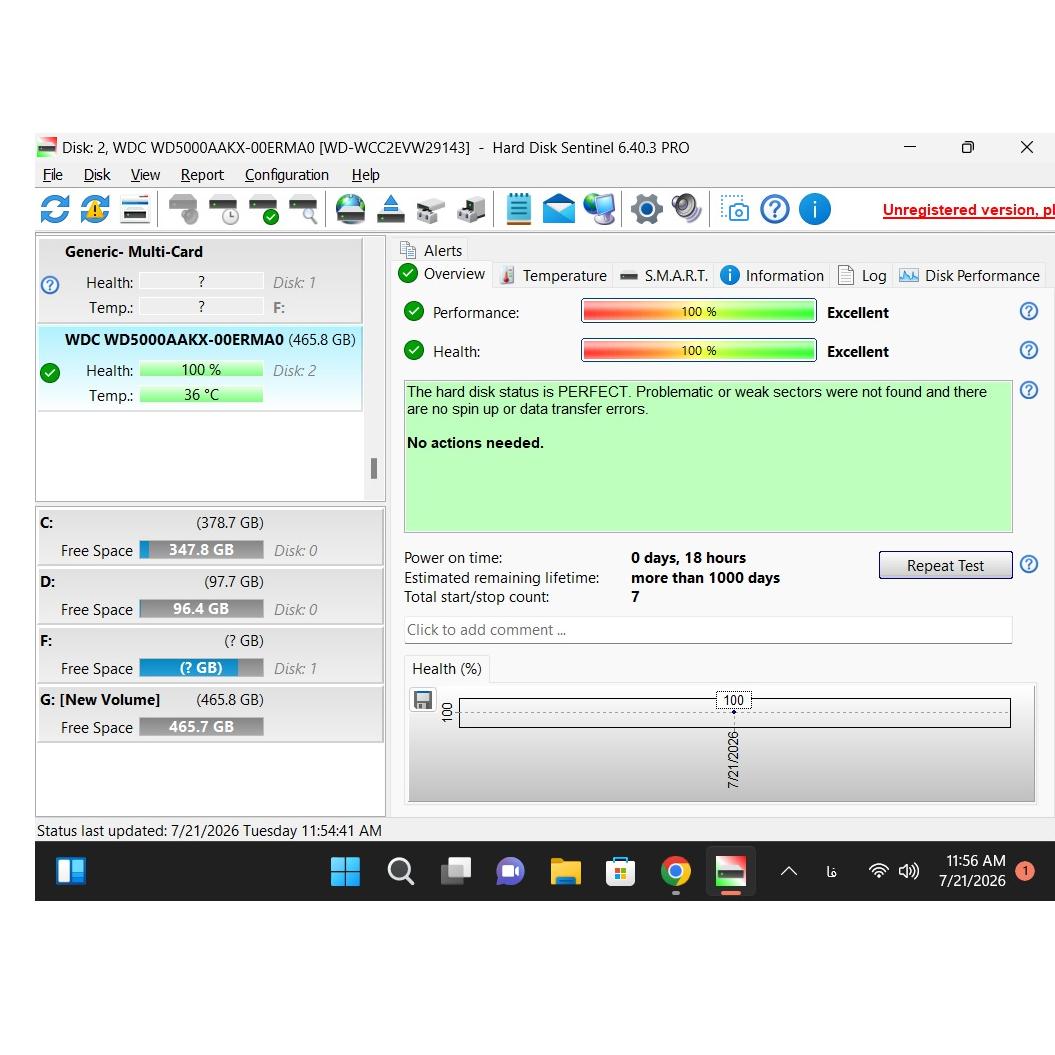Image resolution: width=1055 pixels, height=1055 pixels.
Task: Switch to the Temperature tab
Action: point(553,276)
